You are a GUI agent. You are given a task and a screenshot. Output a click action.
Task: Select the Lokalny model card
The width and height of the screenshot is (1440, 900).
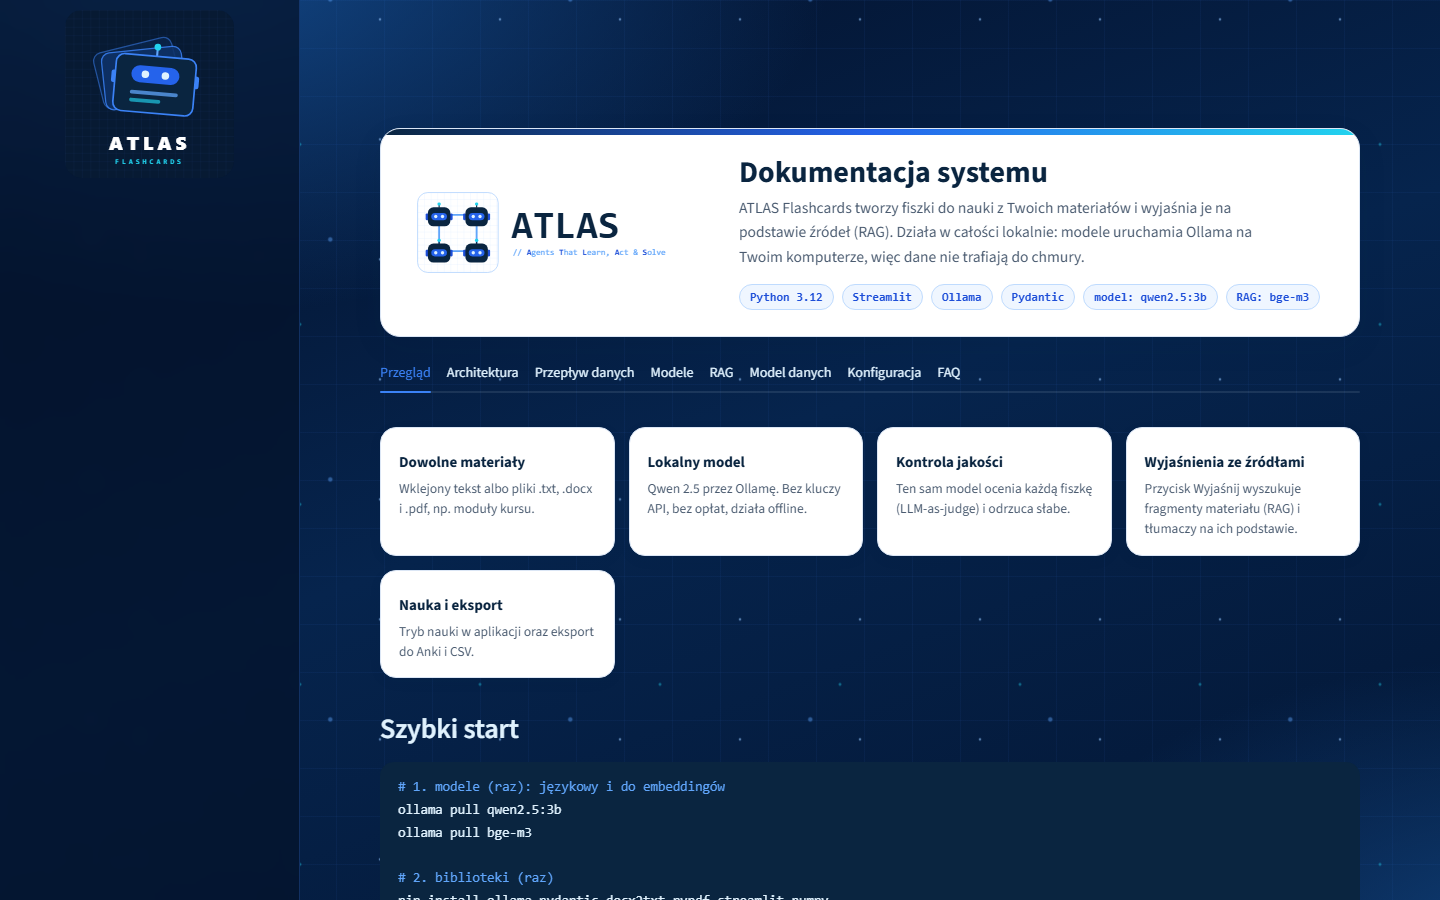[746, 491]
